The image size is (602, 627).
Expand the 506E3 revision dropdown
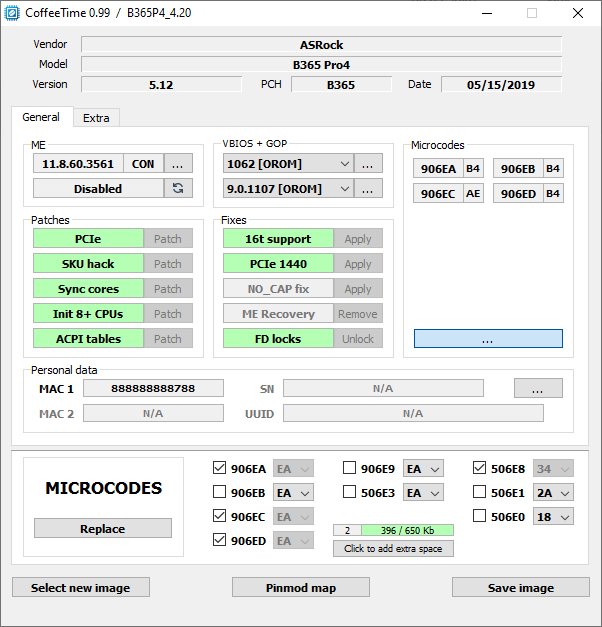423,493
